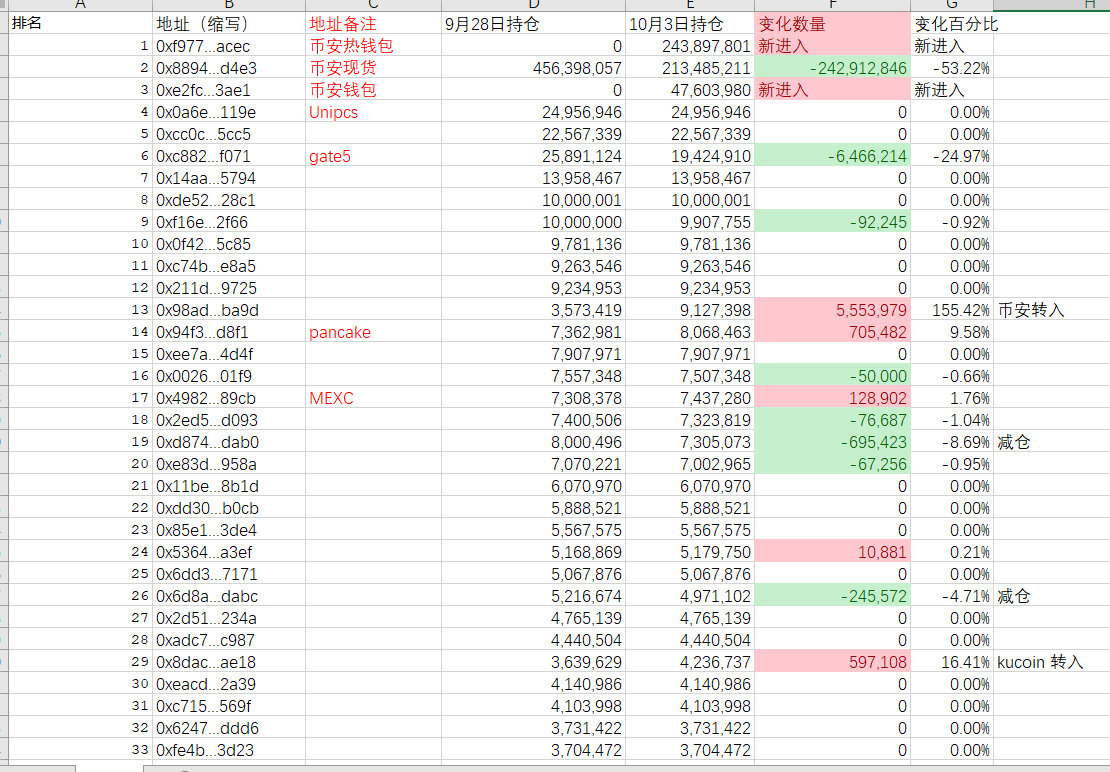Click address cell 0x11be...8b1d
The width and height of the screenshot is (1110, 772).
pos(229,486)
